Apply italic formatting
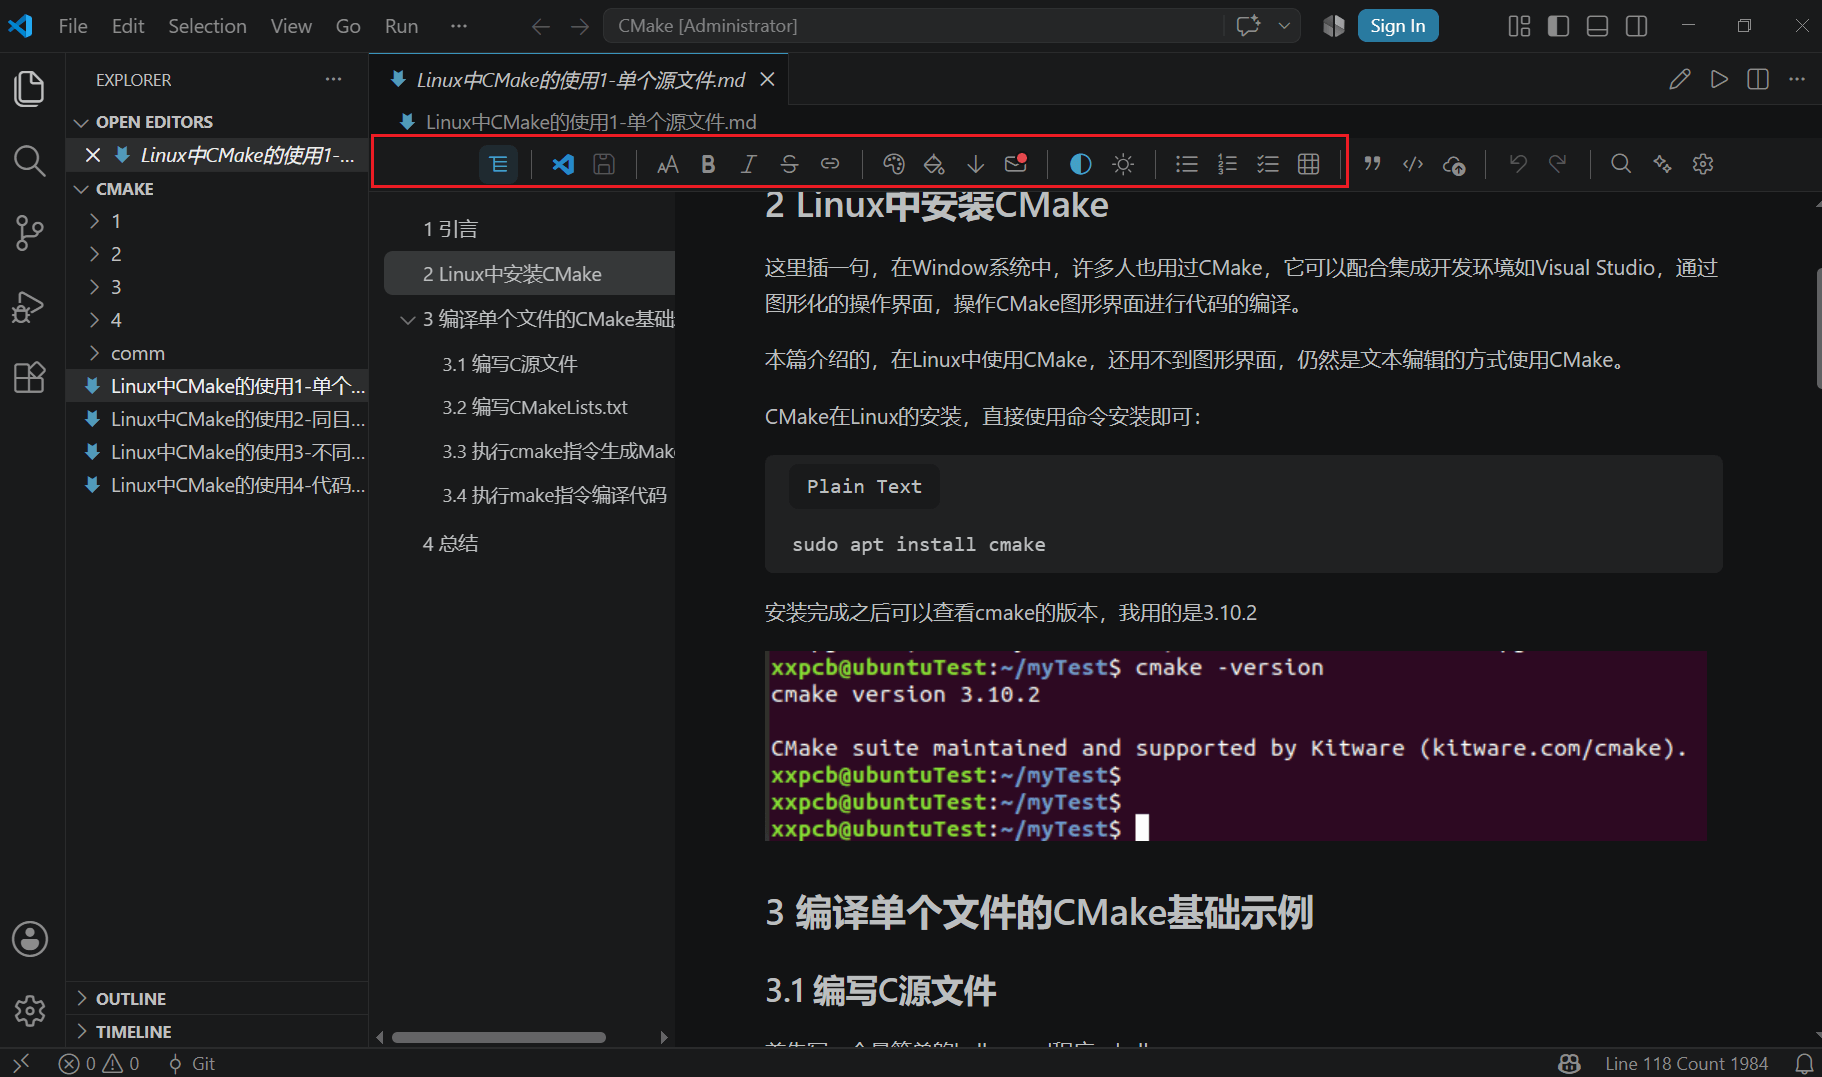 click(x=748, y=164)
